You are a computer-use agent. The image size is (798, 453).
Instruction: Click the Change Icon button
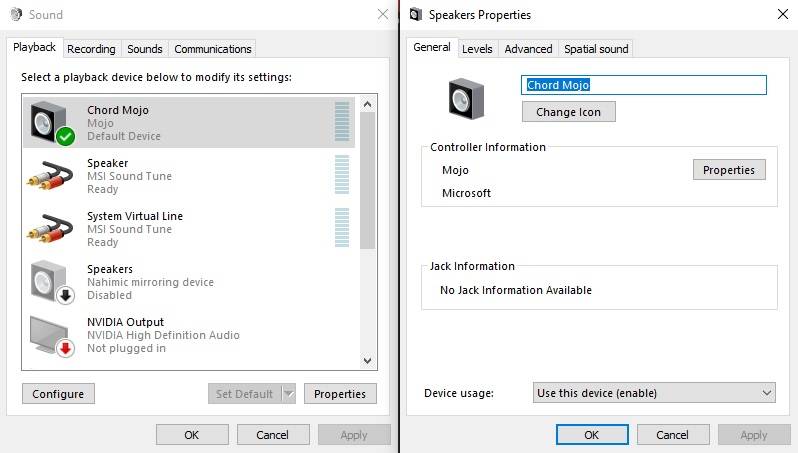pos(568,112)
